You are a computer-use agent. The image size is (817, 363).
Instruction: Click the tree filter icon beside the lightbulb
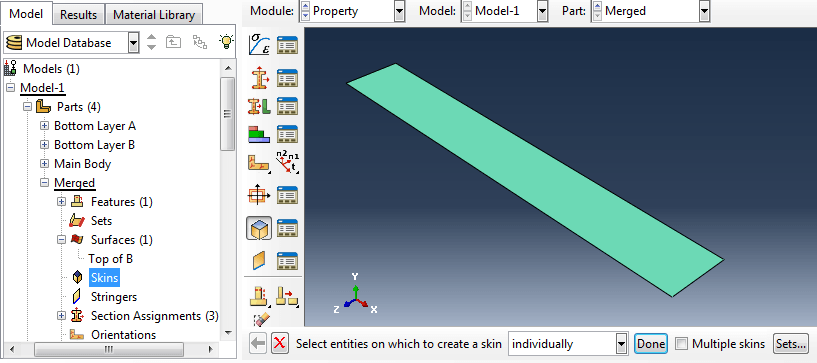[x=200, y=42]
